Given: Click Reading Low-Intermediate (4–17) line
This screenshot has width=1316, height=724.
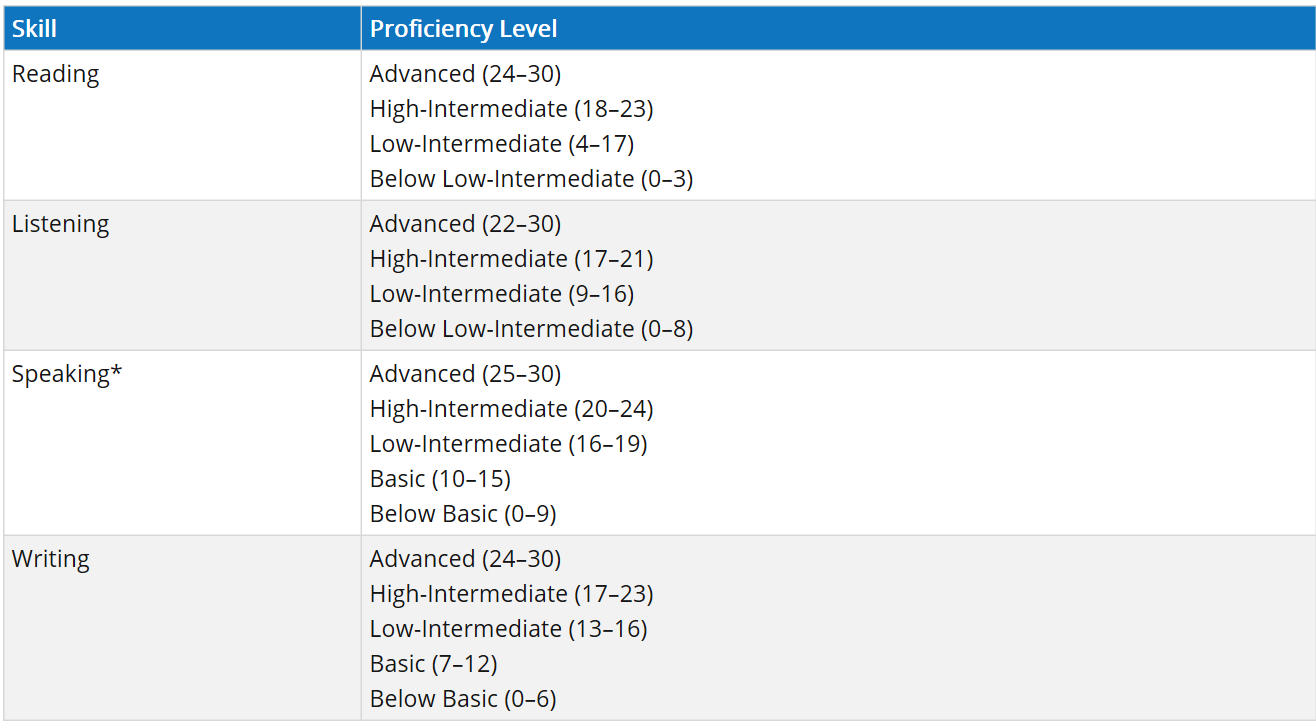Looking at the screenshot, I should click(502, 144).
